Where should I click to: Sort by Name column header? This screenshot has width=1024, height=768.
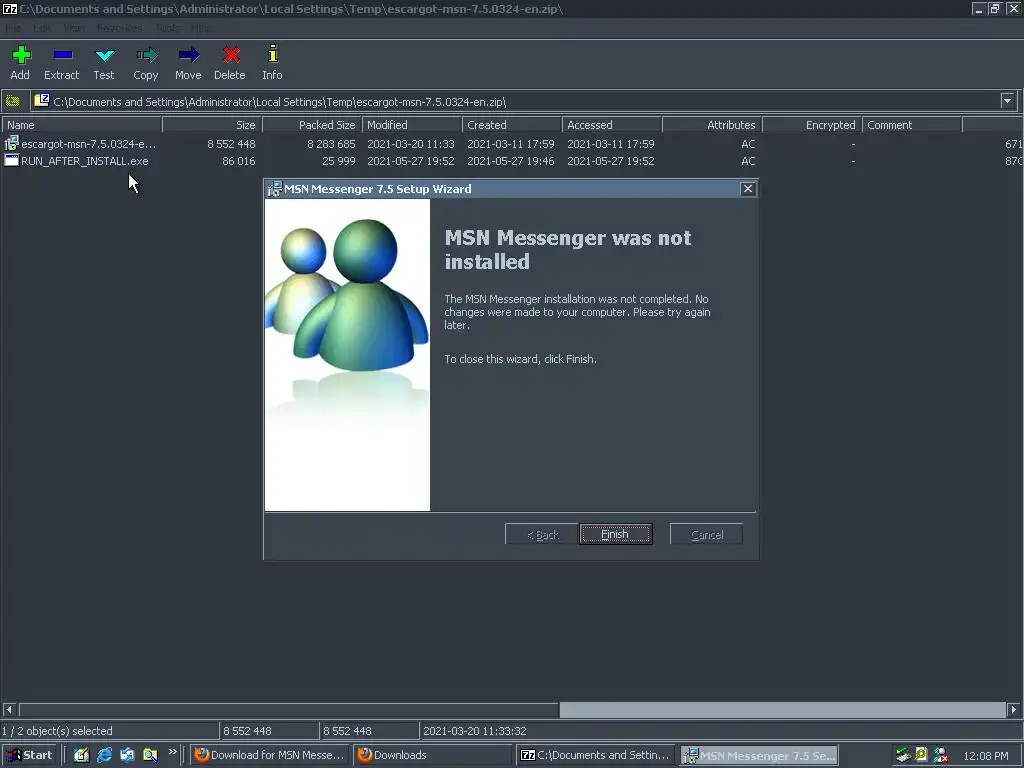point(82,125)
